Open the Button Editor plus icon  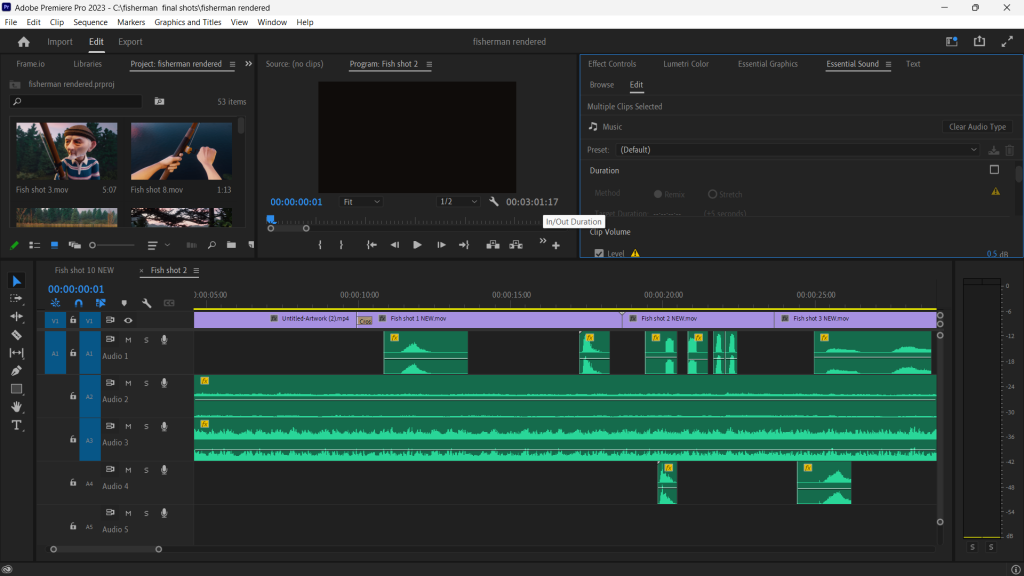pyautogui.click(x=556, y=246)
